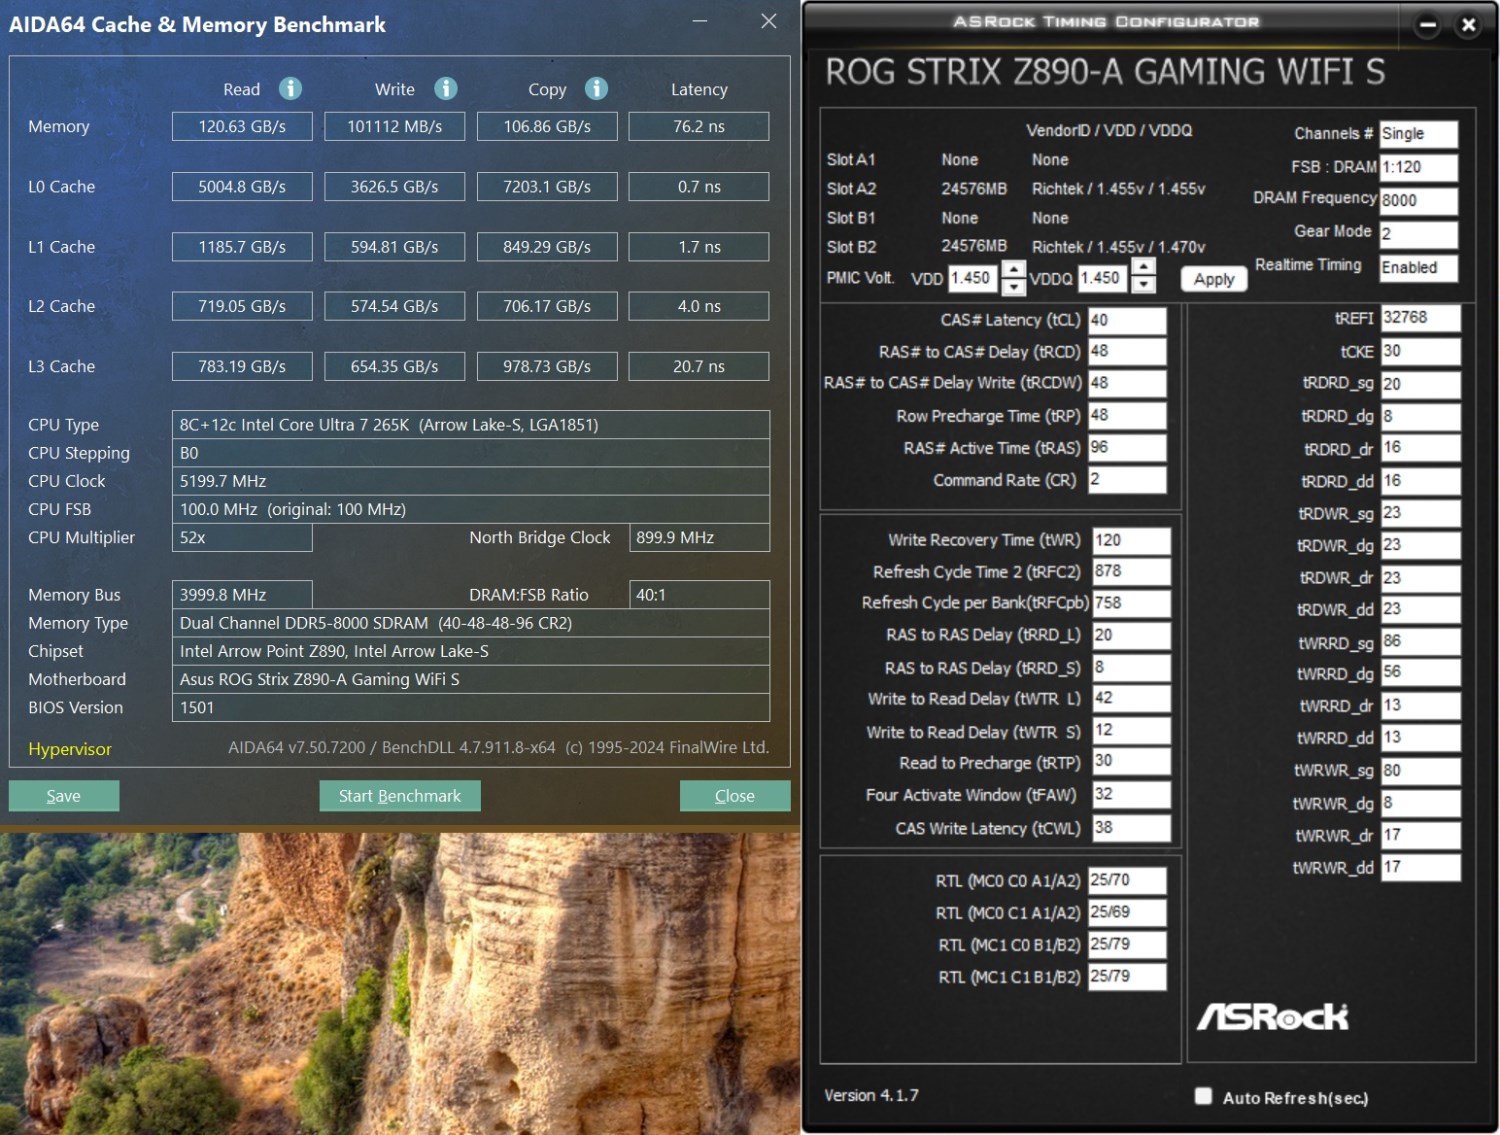This screenshot has height=1135, width=1500.
Task: Save the AIDA64 benchmark results
Action: click(x=64, y=796)
